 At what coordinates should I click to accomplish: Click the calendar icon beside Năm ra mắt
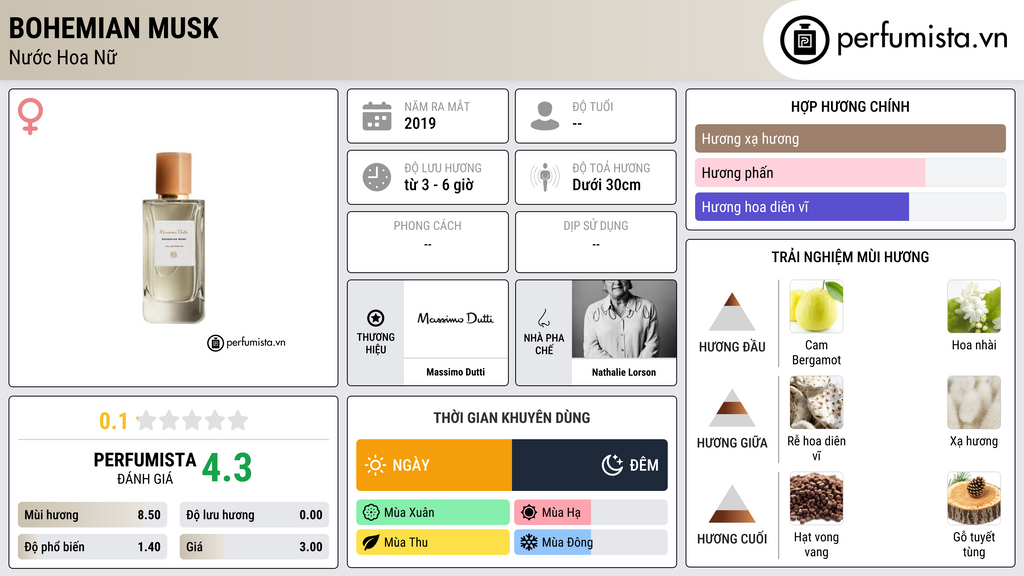coord(377,116)
